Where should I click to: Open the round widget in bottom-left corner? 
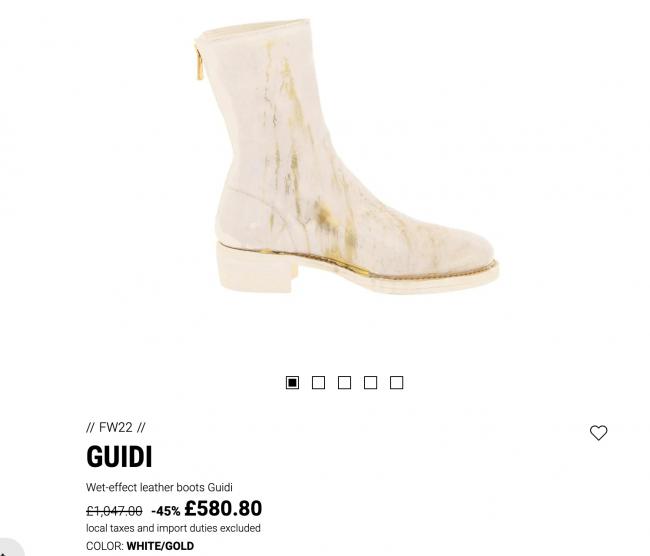coord(8,548)
